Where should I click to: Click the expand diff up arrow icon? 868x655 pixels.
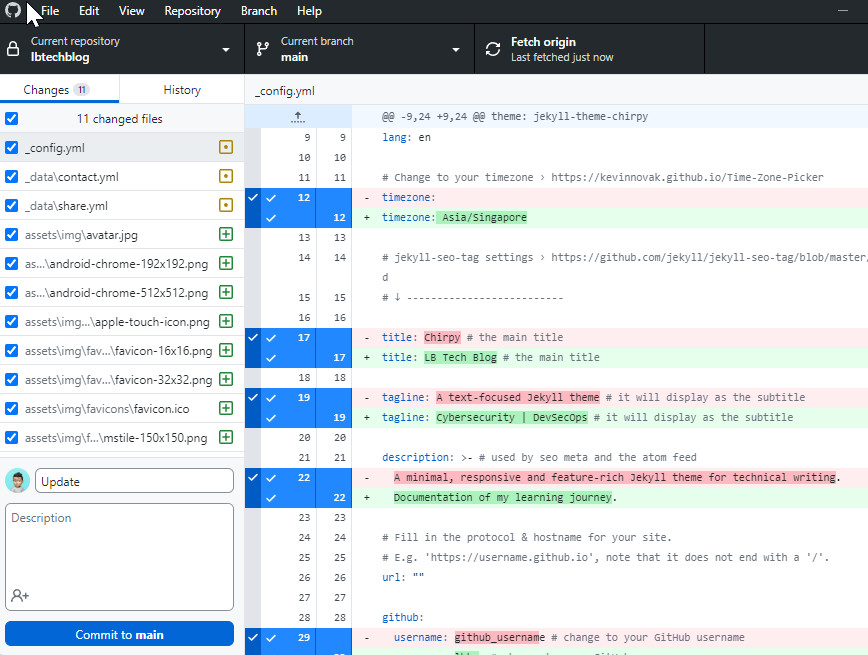coord(297,117)
